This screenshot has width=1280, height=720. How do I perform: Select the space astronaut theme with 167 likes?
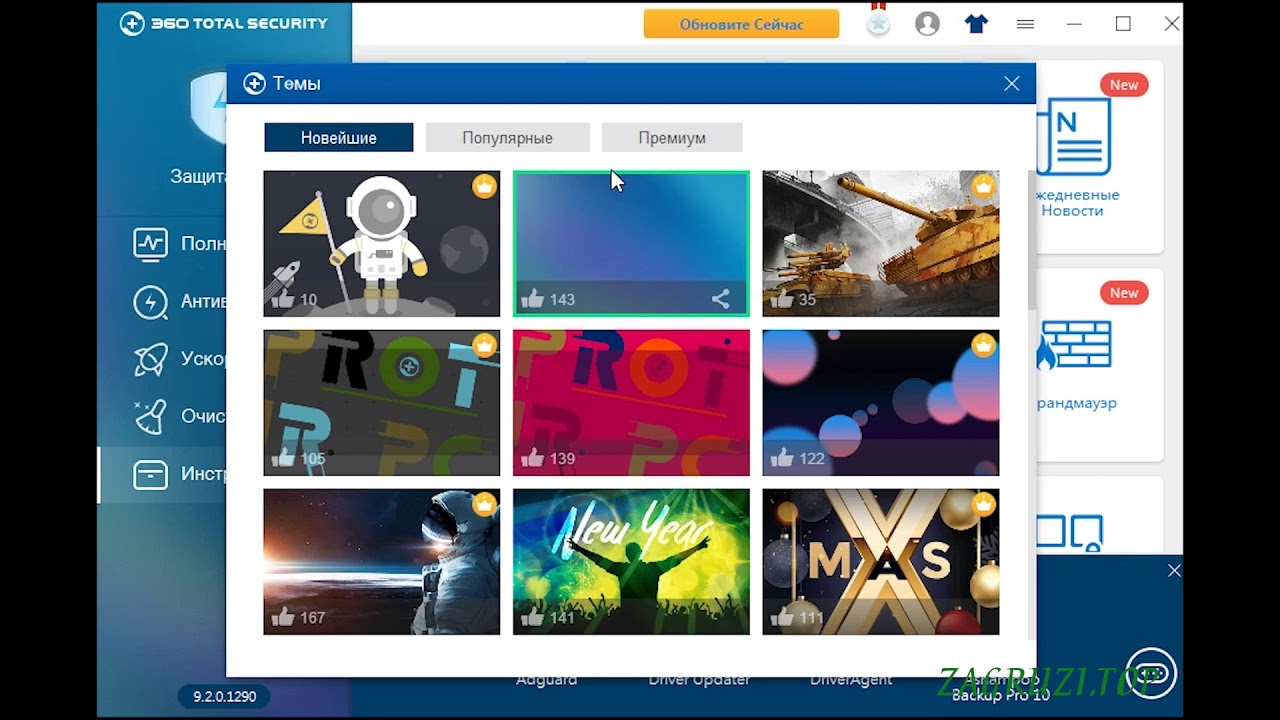coord(382,562)
